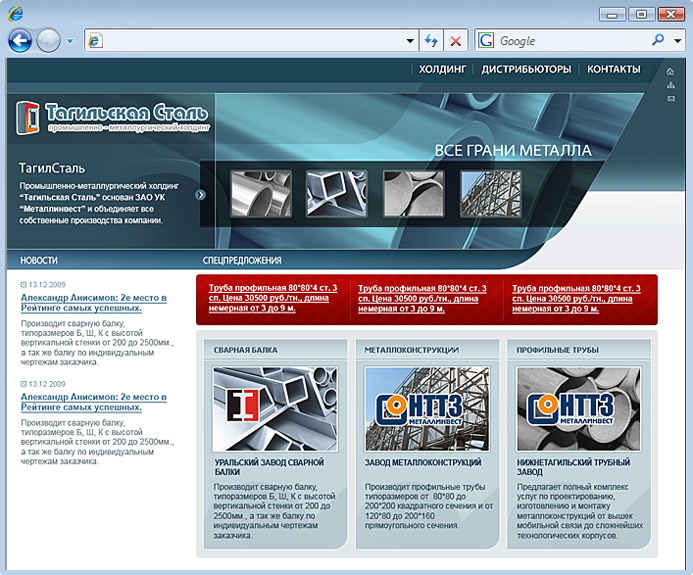Click the sitemap icon on site header
This screenshot has height=575, width=693.
coord(671,85)
